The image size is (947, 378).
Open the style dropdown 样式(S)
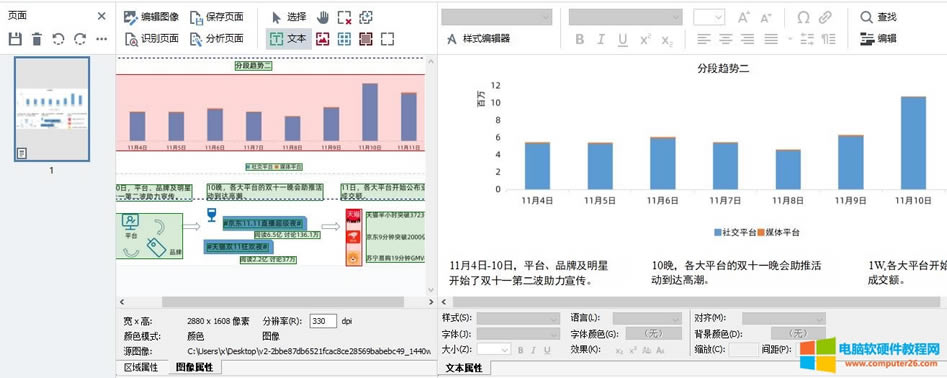point(518,318)
